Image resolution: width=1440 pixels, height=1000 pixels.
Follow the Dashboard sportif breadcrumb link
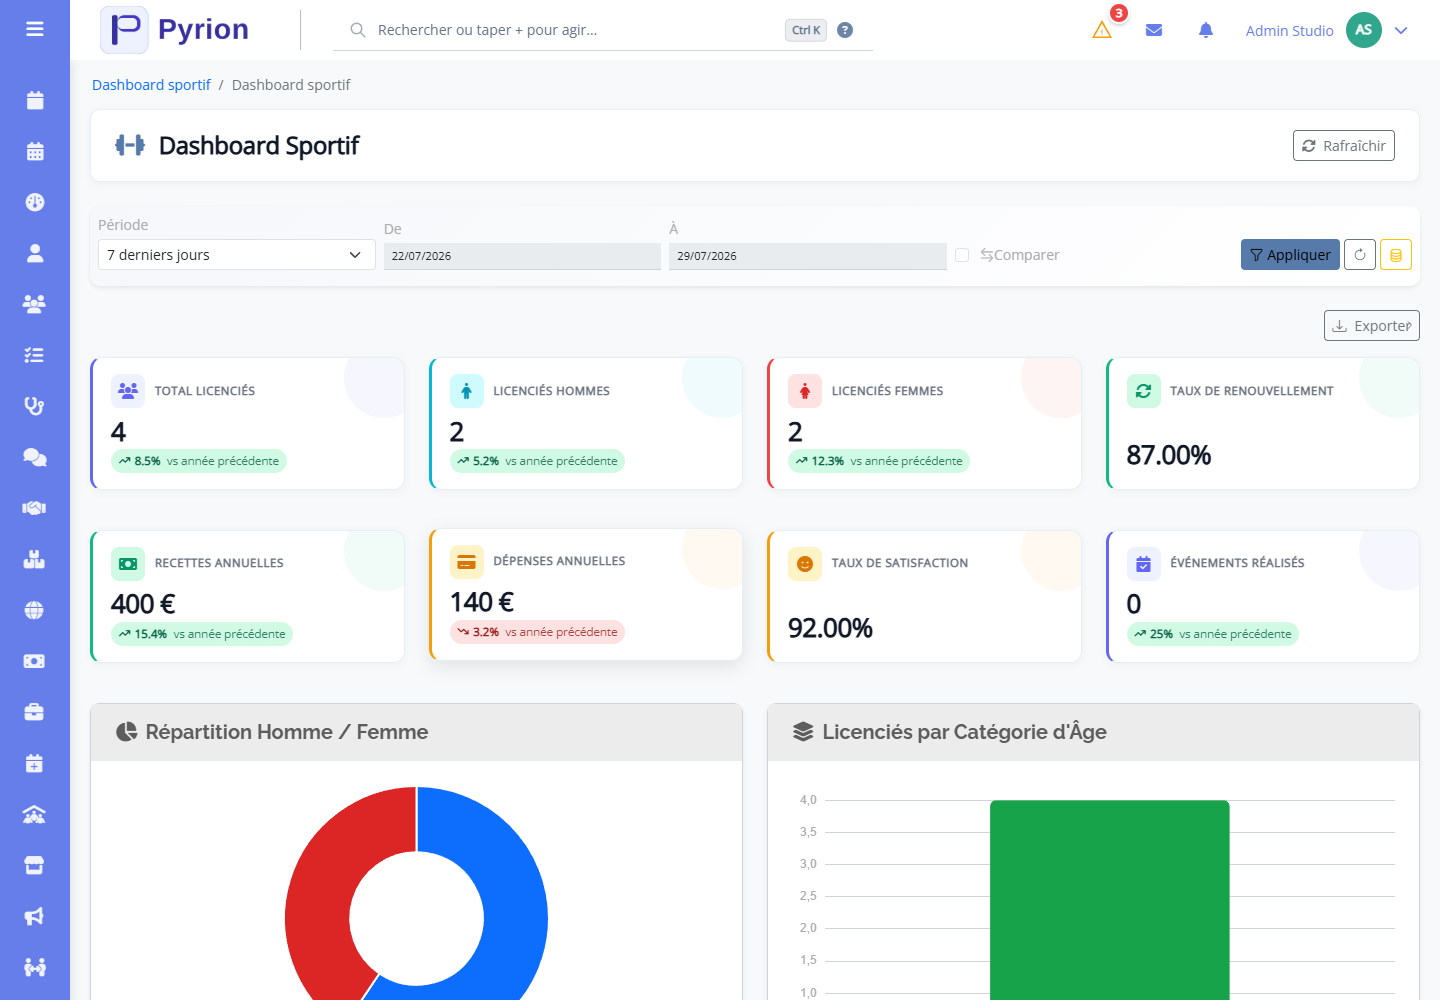[x=151, y=85]
